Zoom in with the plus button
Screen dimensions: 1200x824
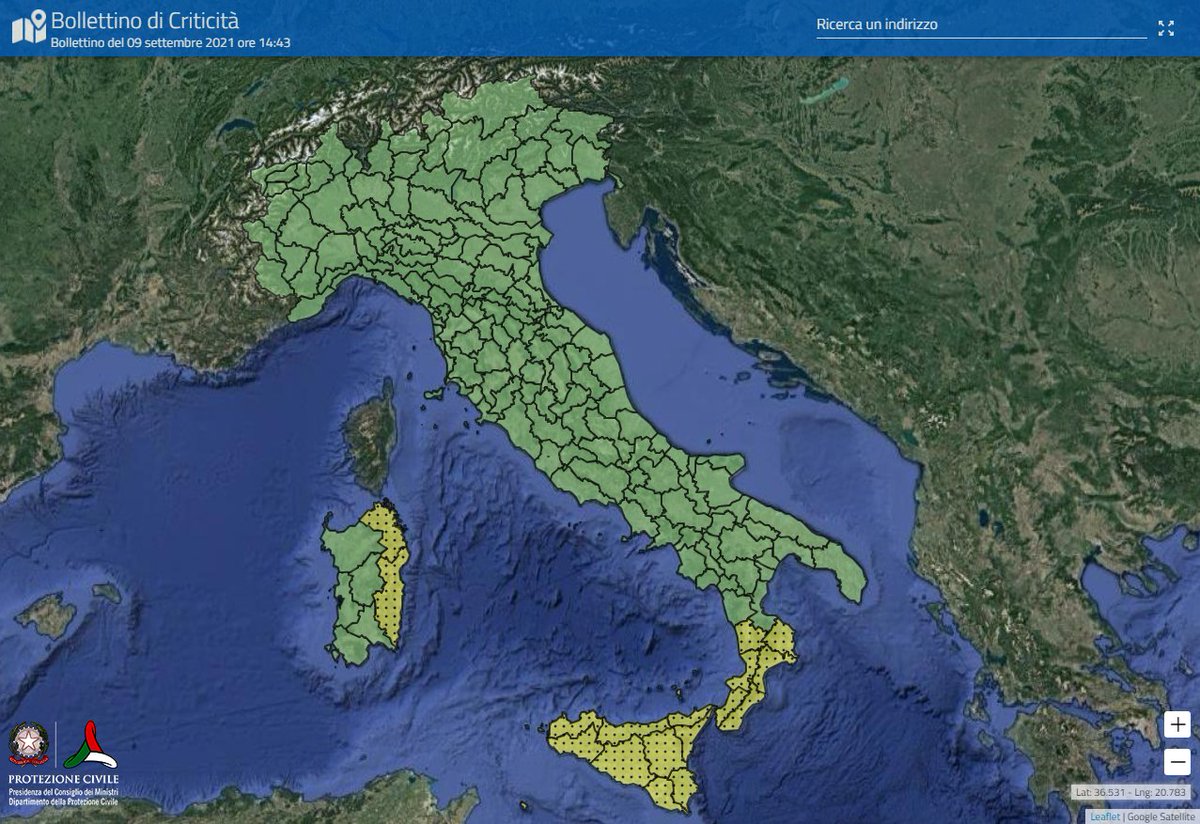pos(1178,724)
